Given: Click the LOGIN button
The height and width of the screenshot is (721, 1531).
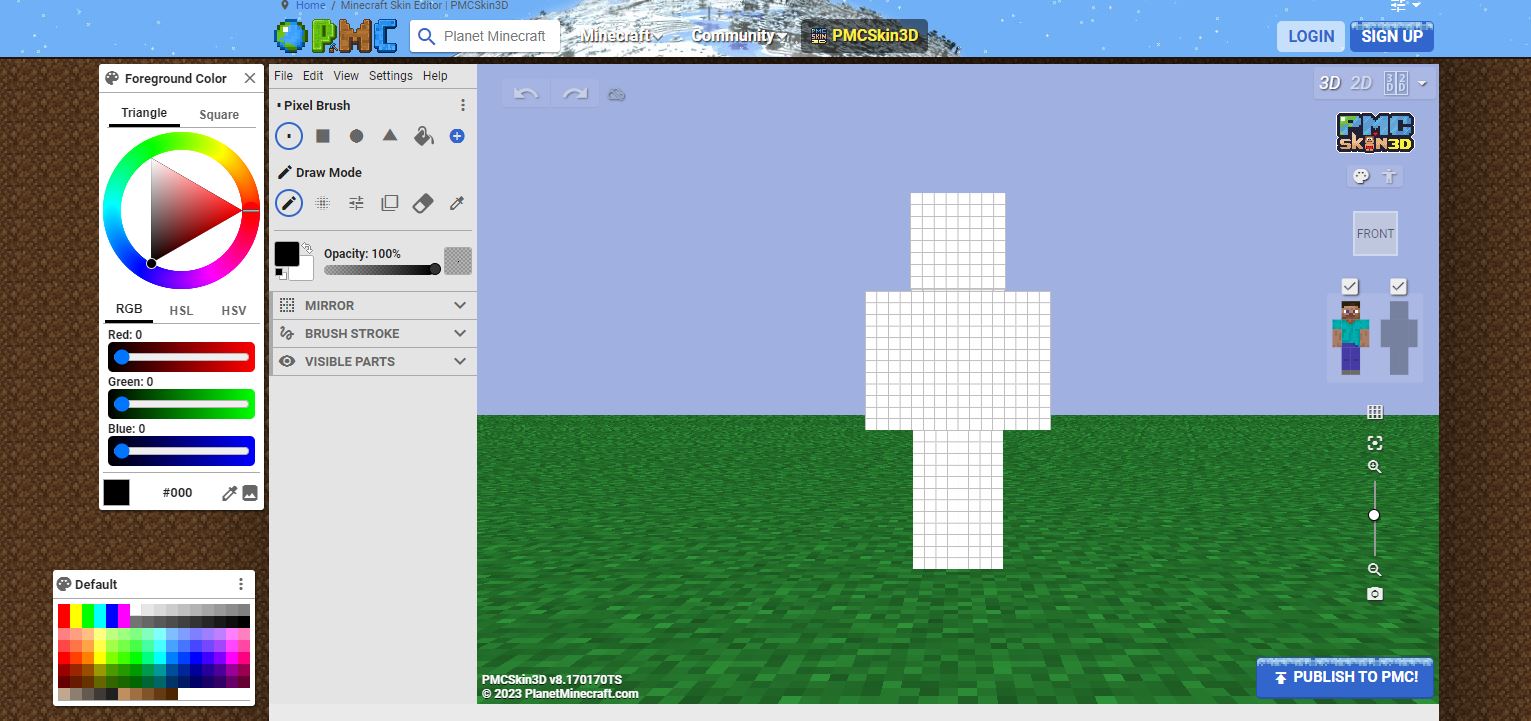Looking at the screenshot, I should coord(1311,36).
